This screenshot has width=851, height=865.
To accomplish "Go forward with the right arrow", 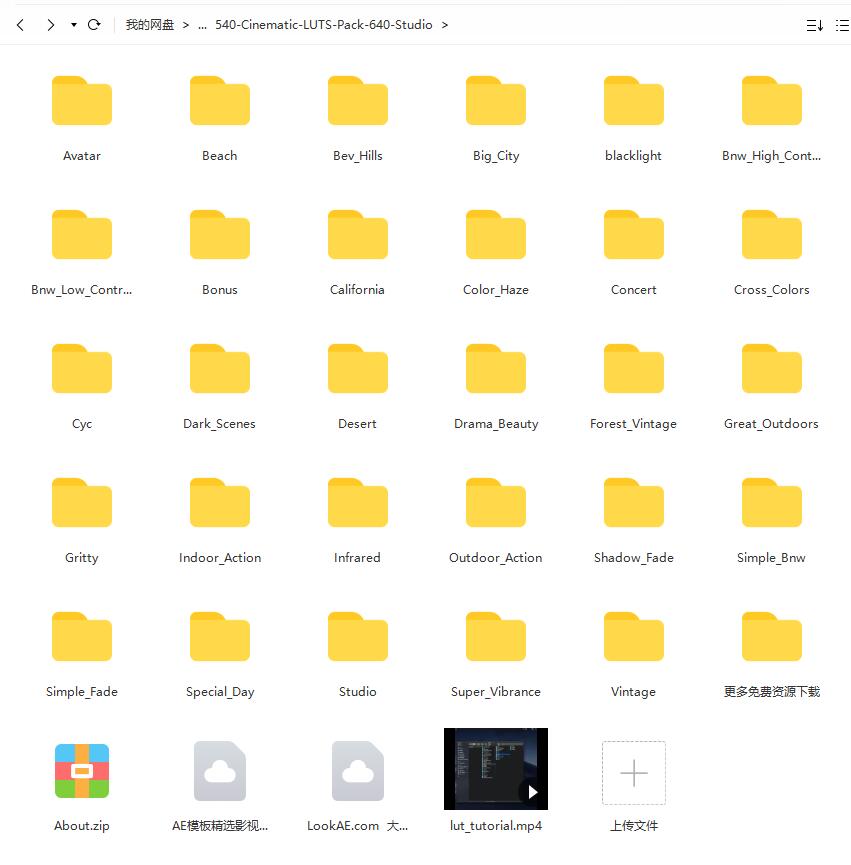I will 51,25.
